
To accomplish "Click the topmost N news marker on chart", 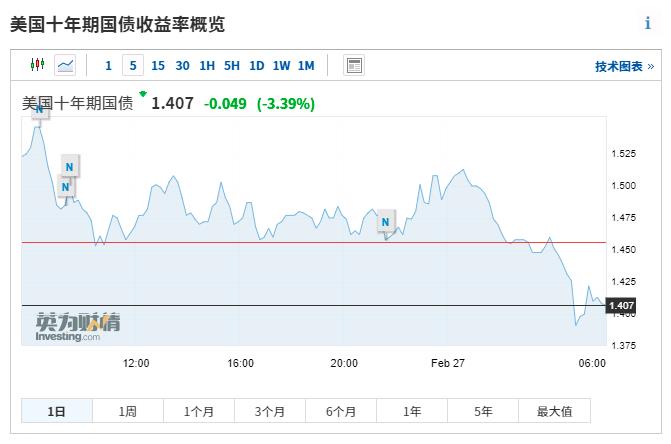I will (39, 109).
